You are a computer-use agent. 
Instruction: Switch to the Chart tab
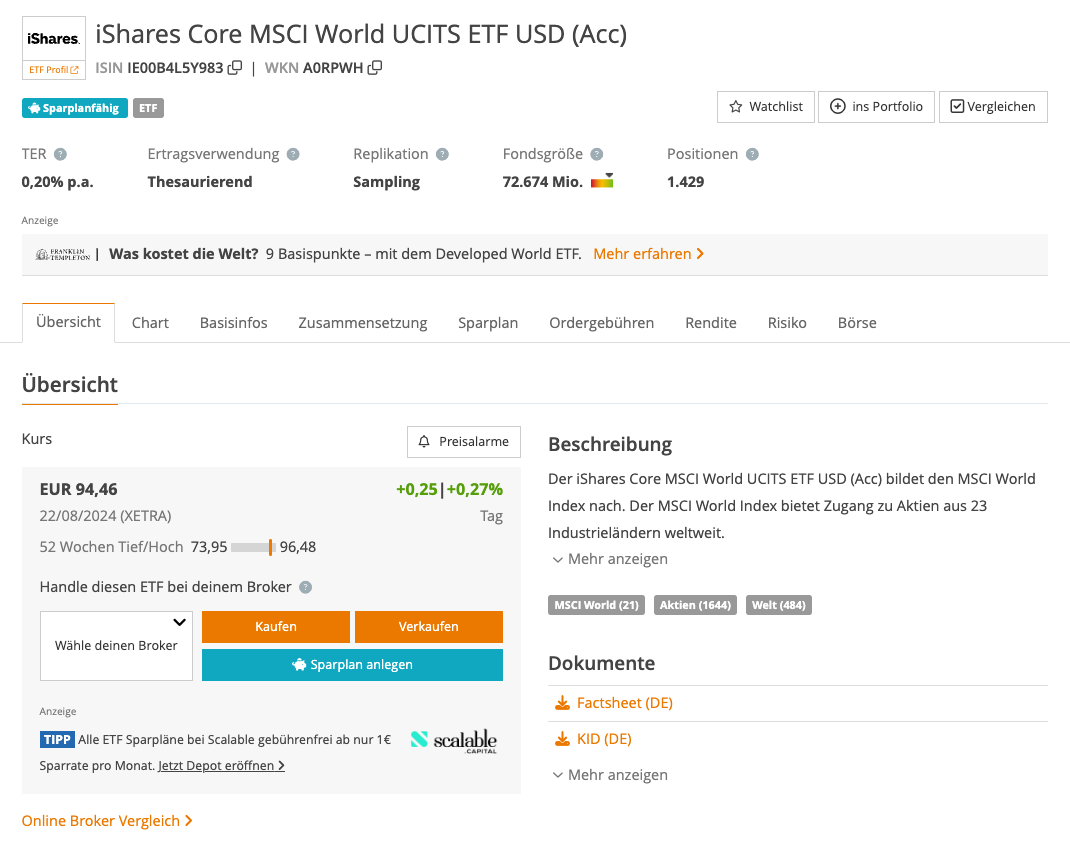[x=150, y=322]
